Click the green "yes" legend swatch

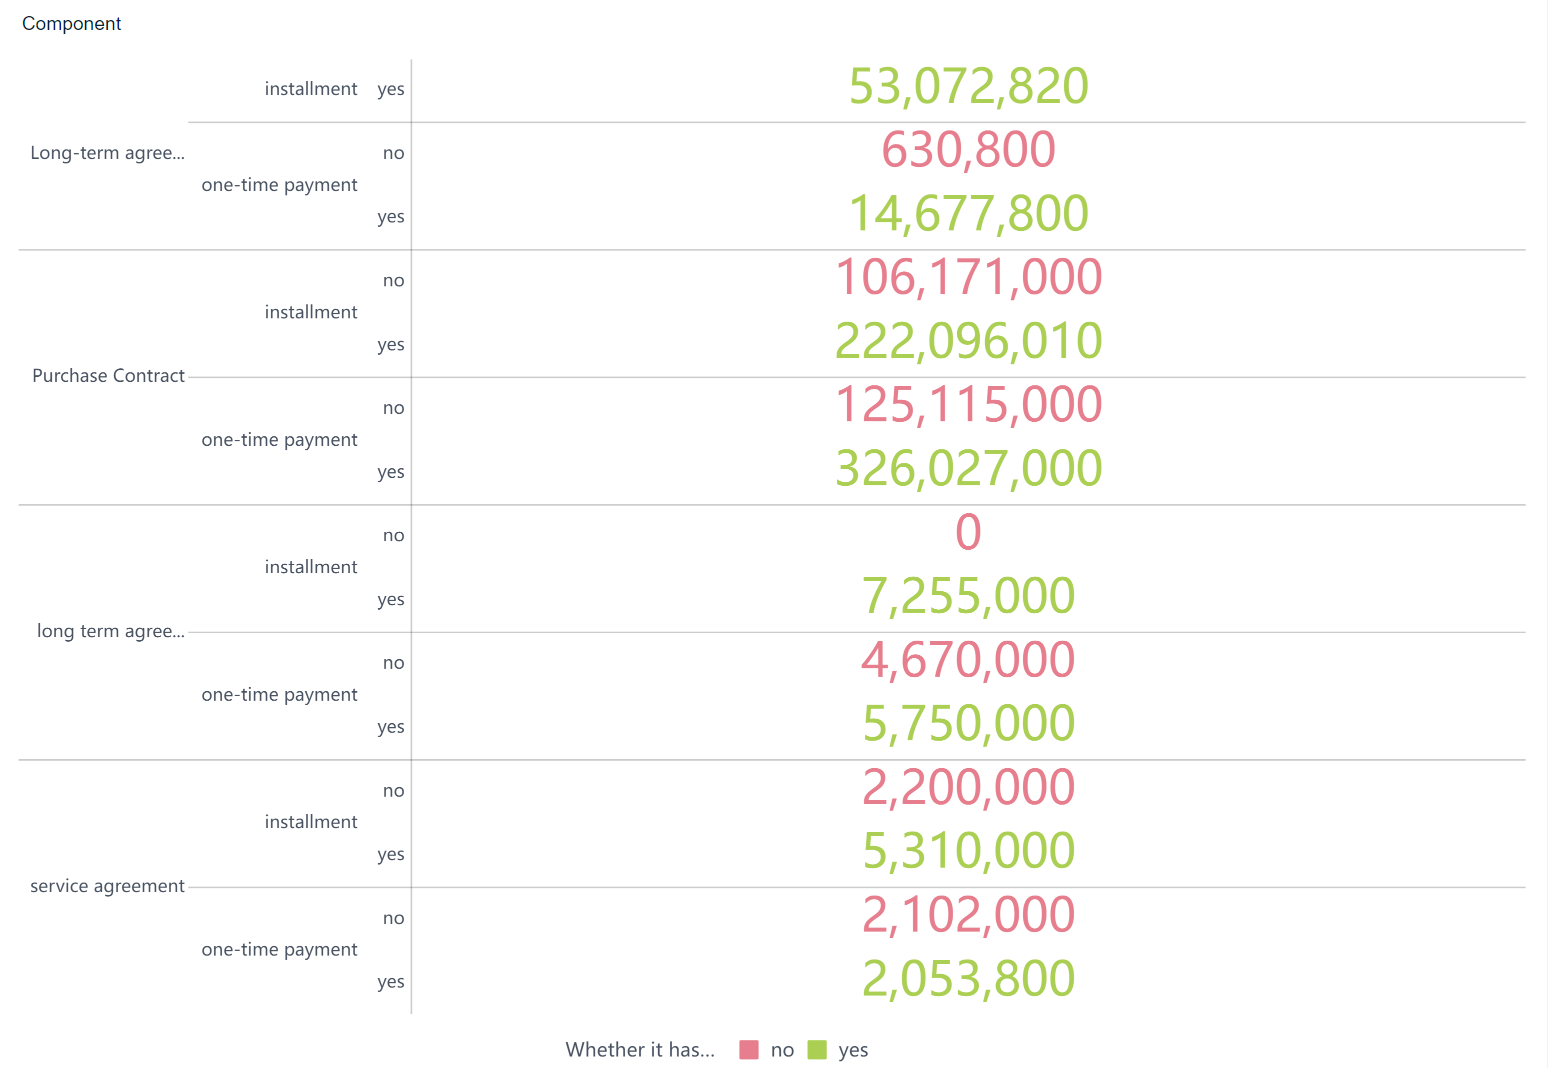click(817, 1050)
